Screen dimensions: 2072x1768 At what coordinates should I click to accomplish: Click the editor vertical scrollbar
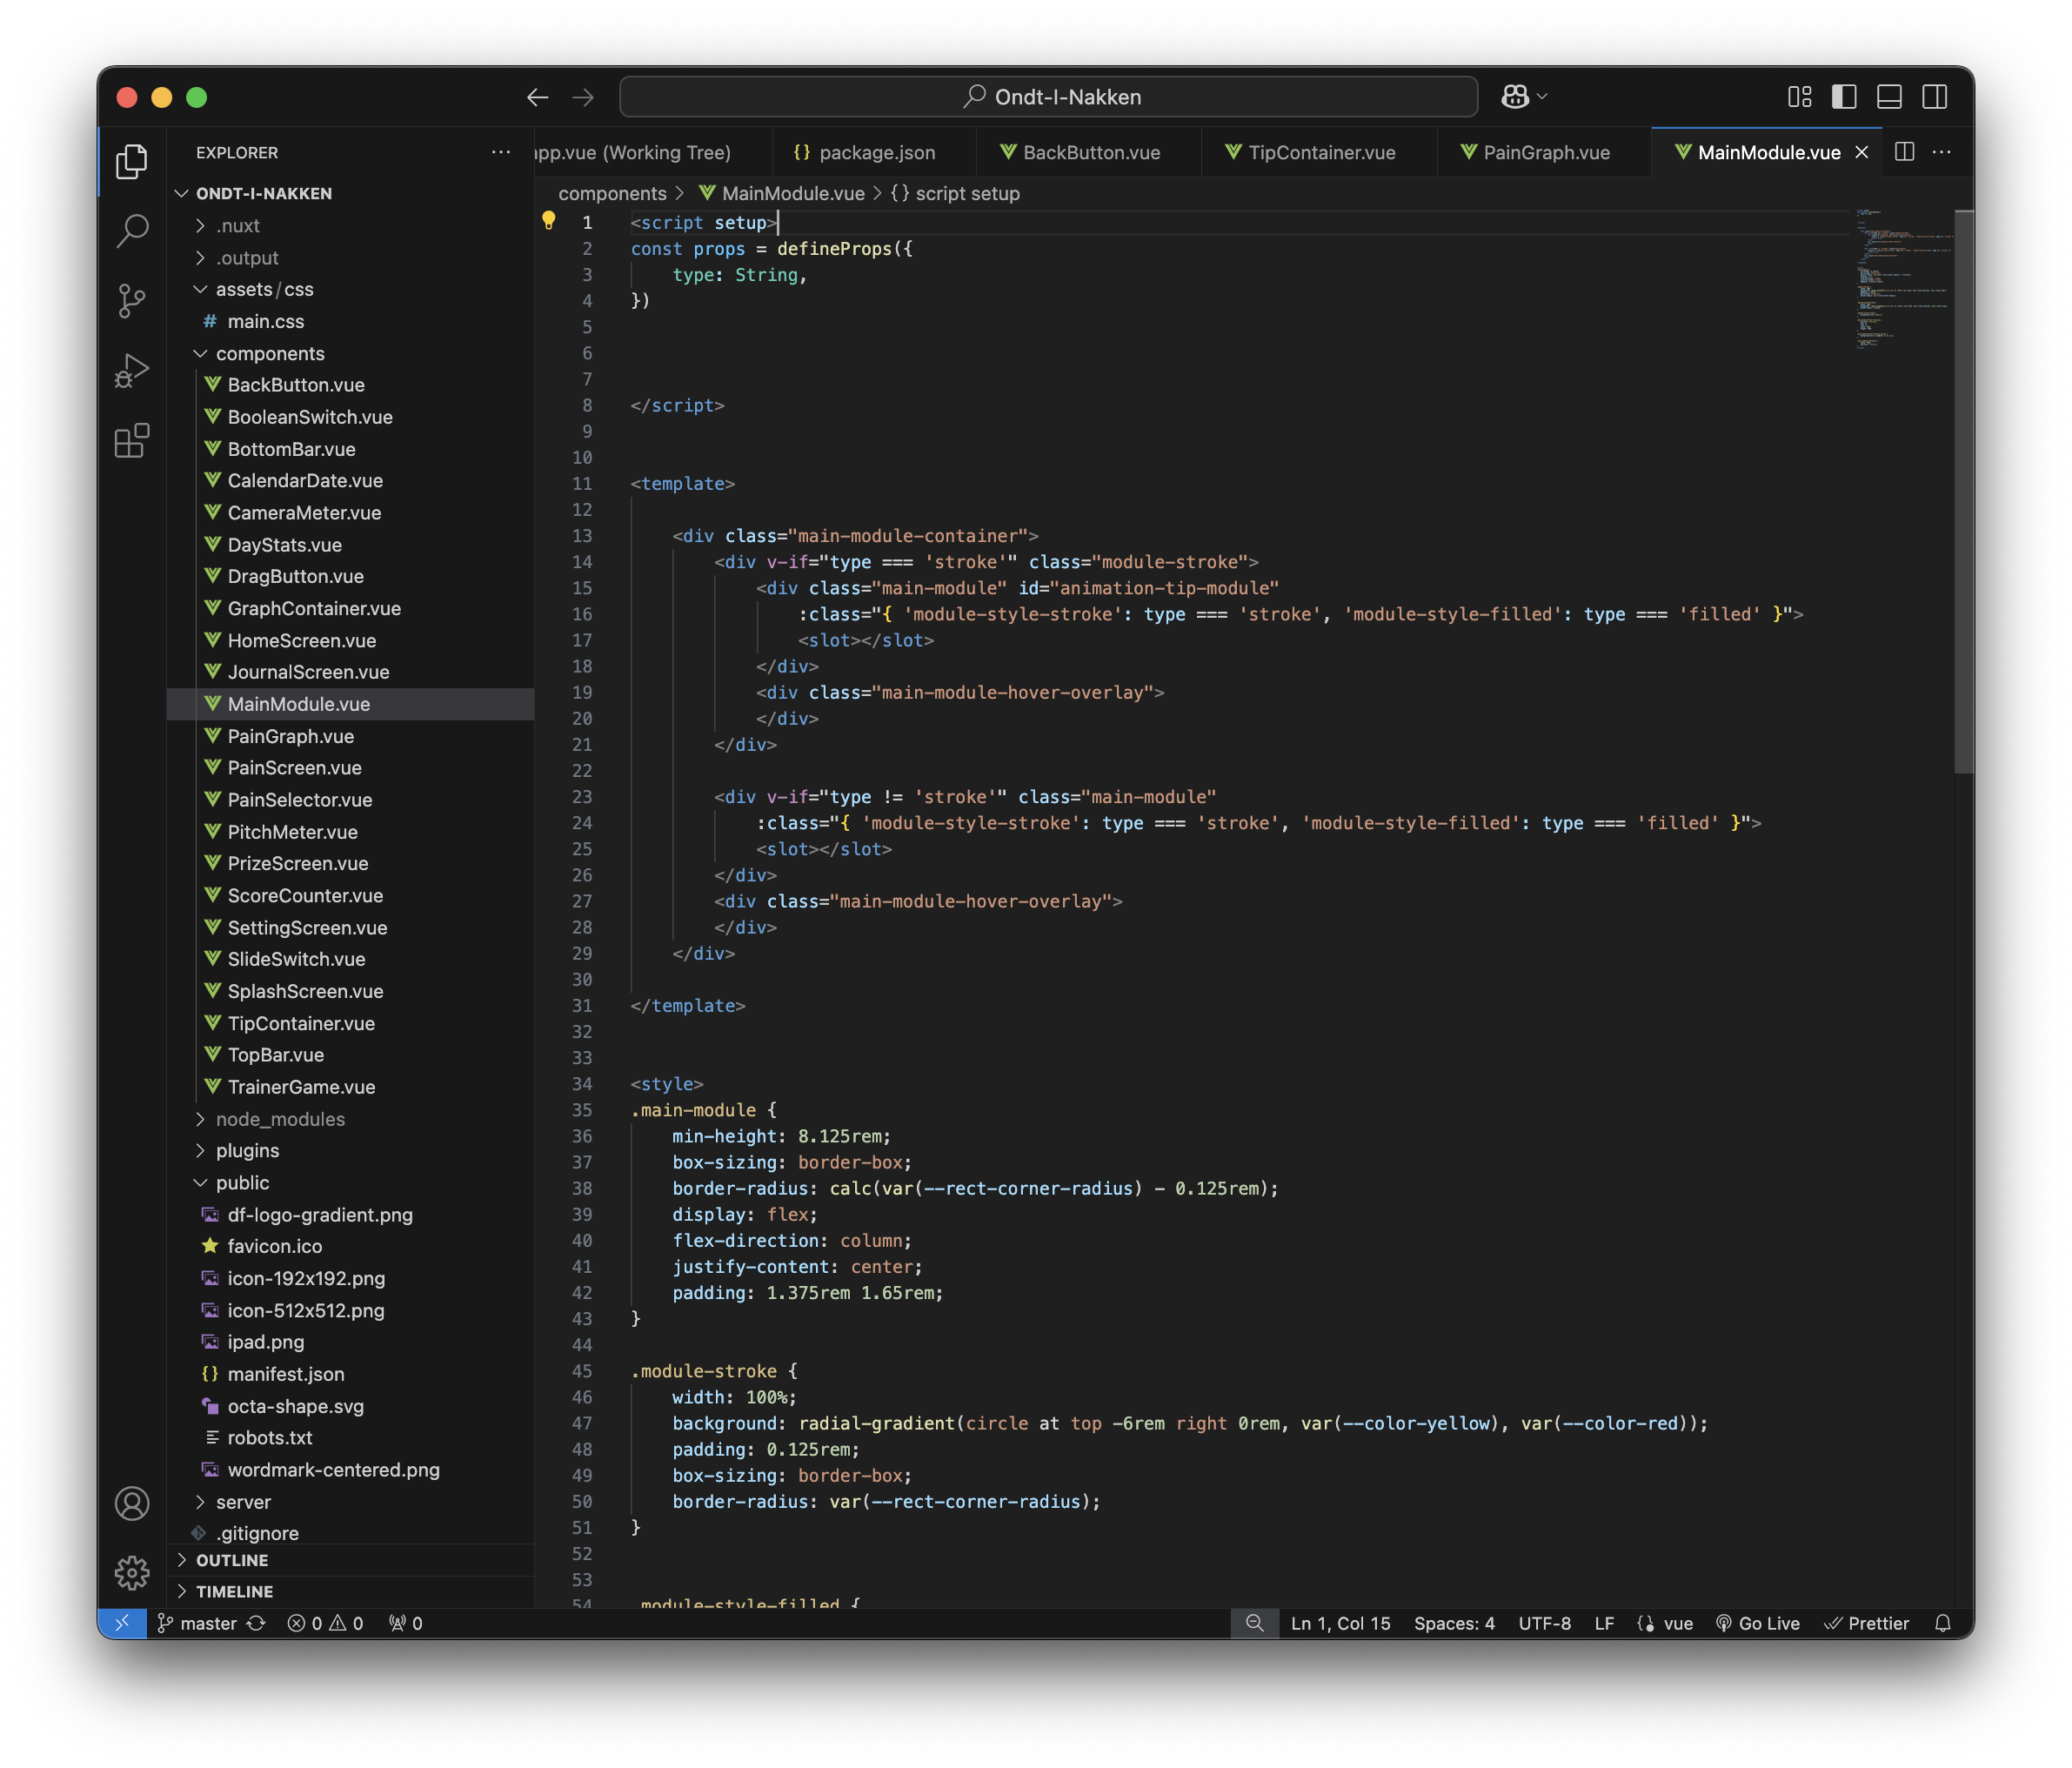tap(1963, 492)
